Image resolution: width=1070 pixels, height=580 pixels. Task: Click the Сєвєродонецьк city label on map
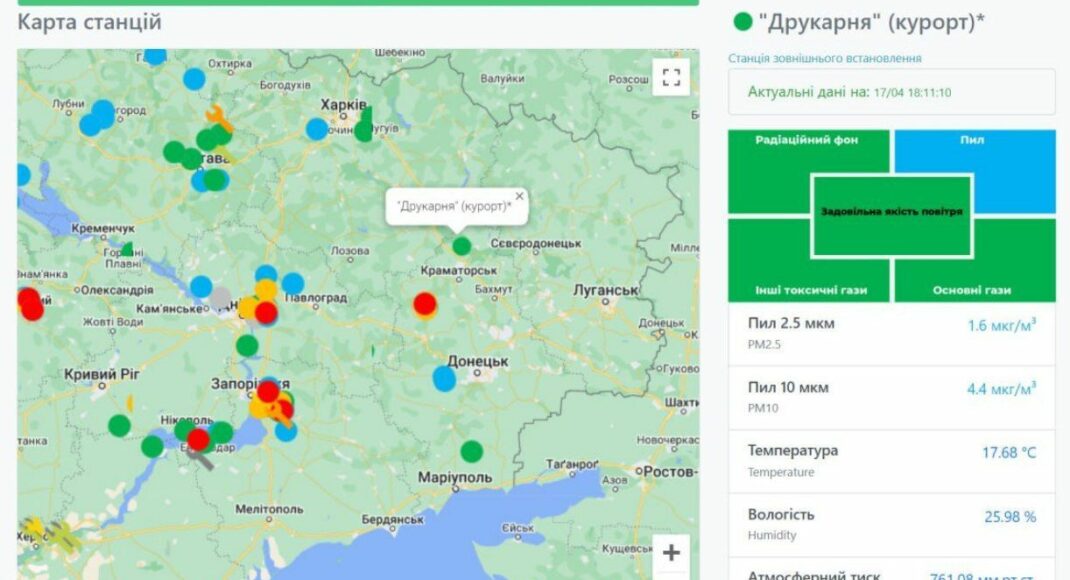(536, 244)
